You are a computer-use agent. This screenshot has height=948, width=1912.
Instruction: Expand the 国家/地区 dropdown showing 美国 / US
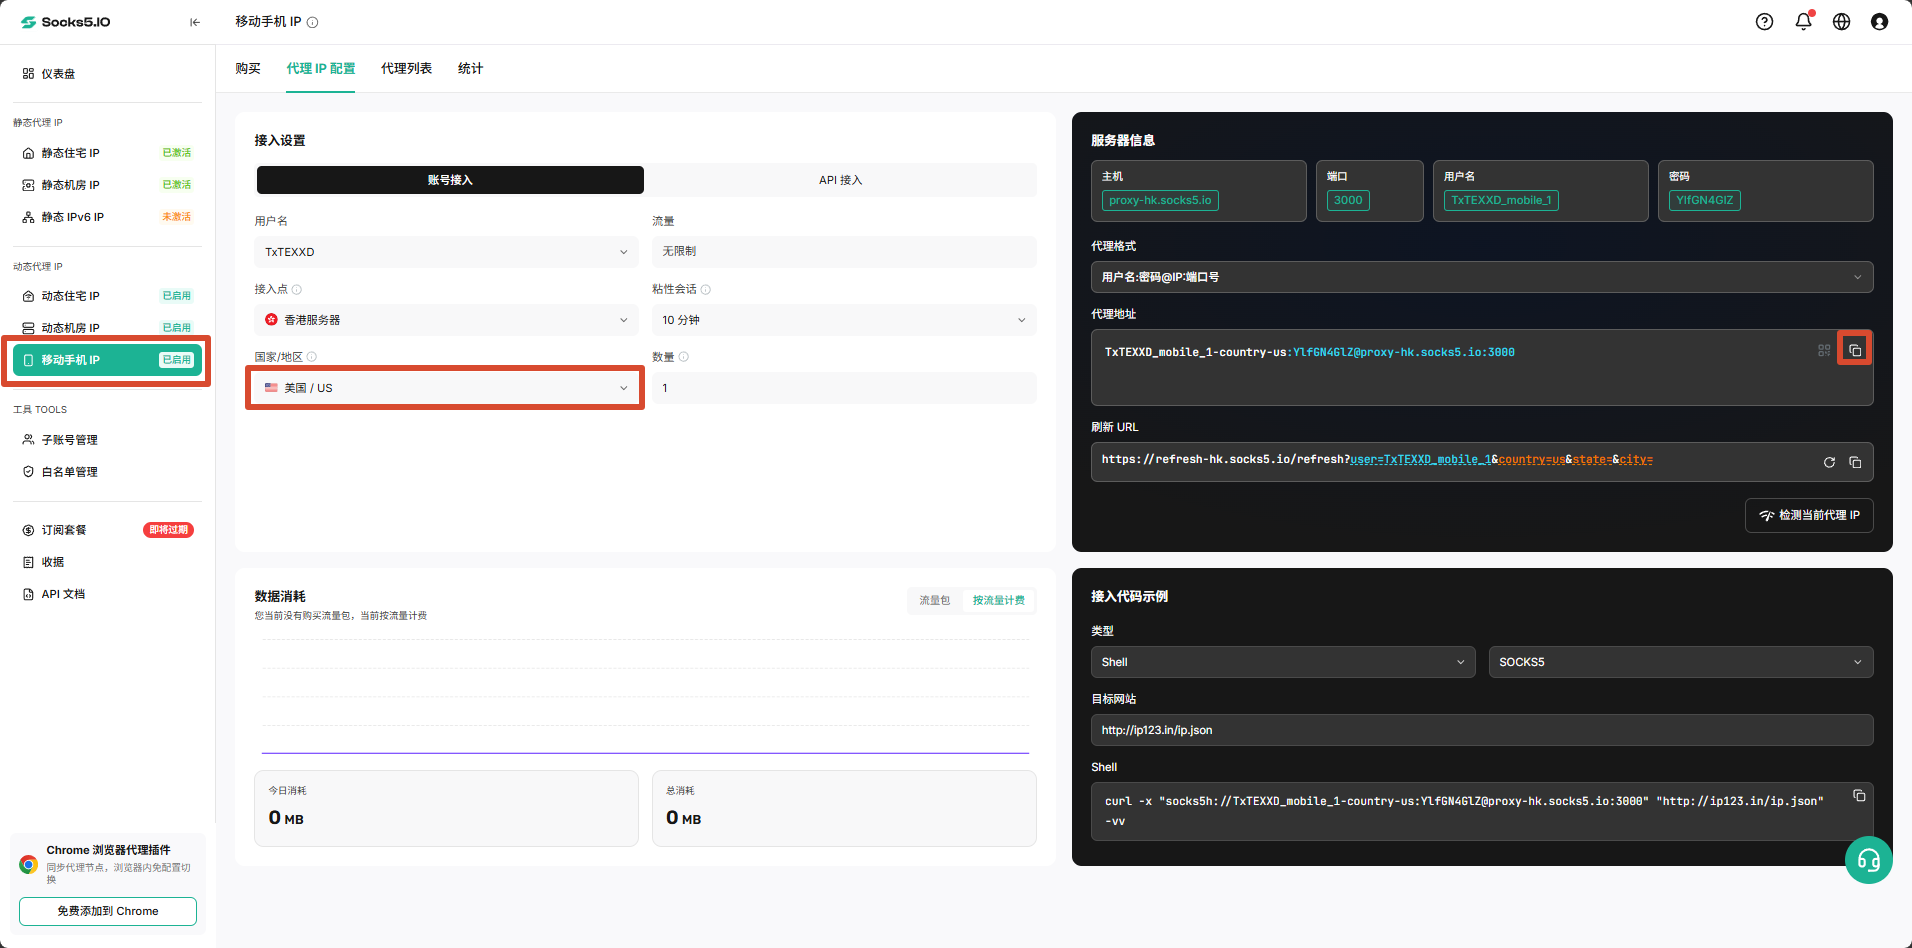[445, 388]
